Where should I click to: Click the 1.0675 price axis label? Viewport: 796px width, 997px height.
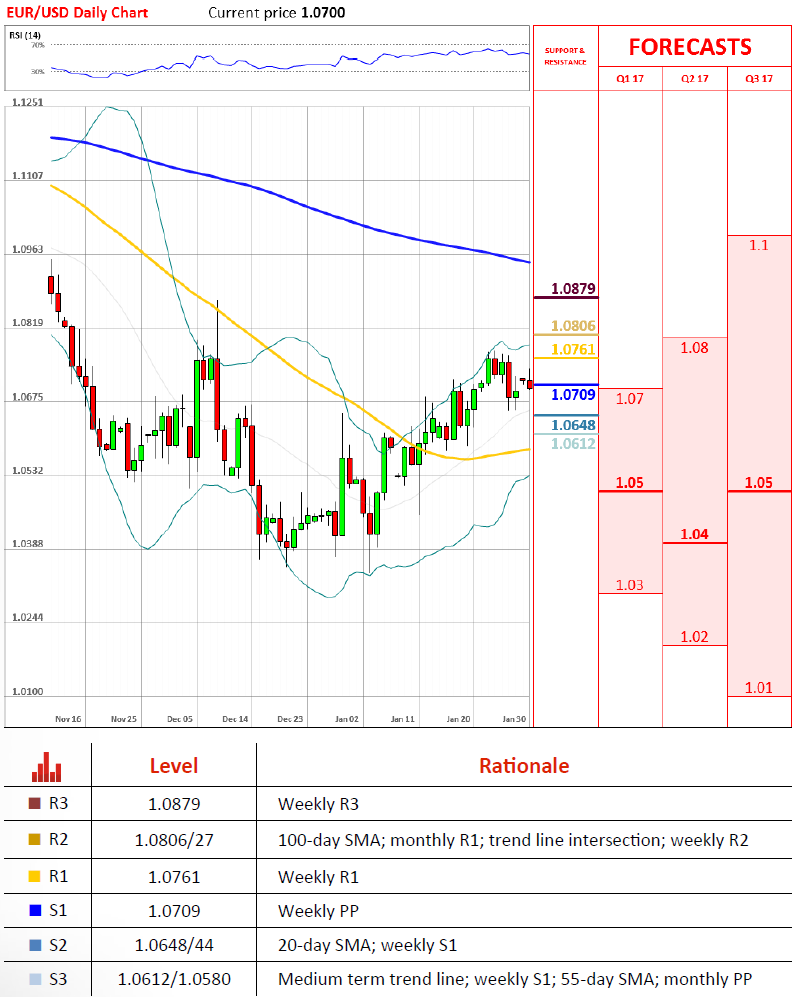coord(28,397)
